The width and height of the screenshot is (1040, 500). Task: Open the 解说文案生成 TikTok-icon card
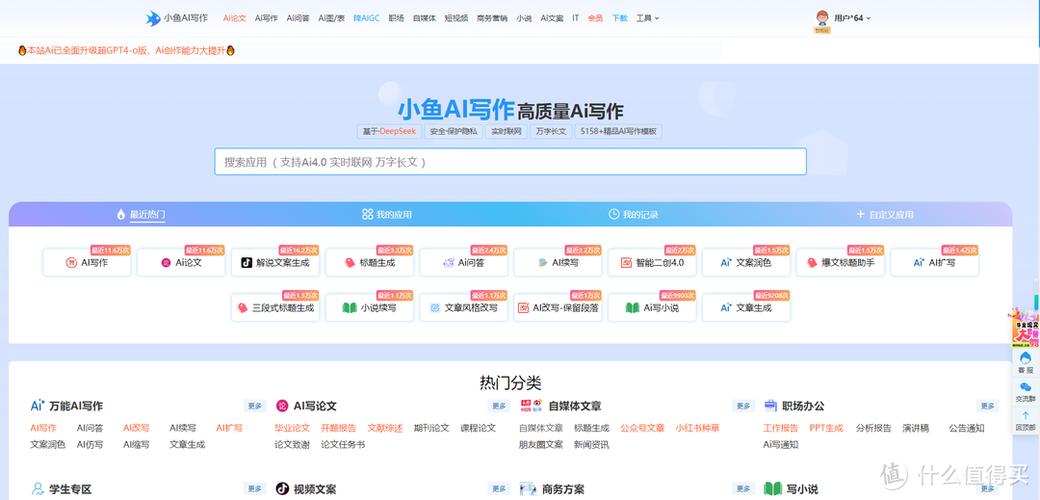pyautogui.click(x=275, y=263)
